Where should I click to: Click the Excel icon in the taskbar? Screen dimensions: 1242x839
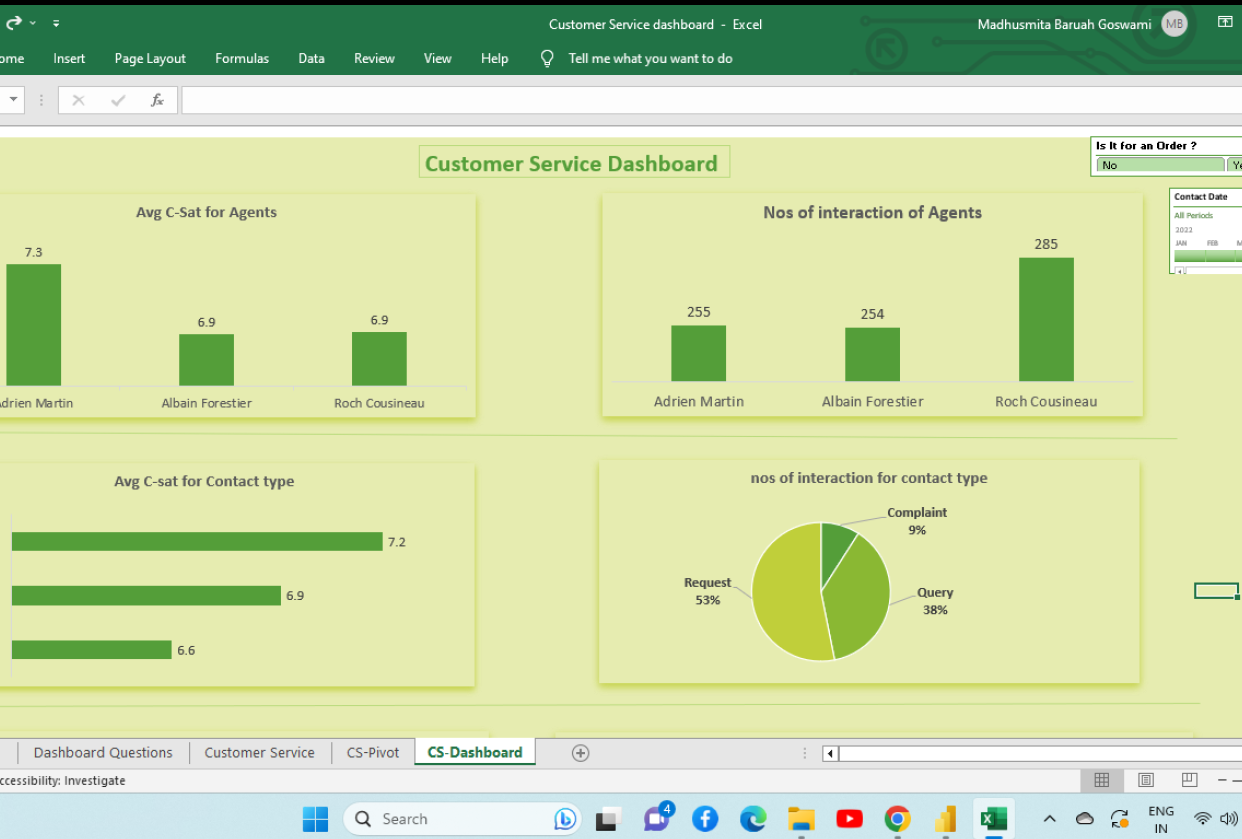click(x=993, y=819)
